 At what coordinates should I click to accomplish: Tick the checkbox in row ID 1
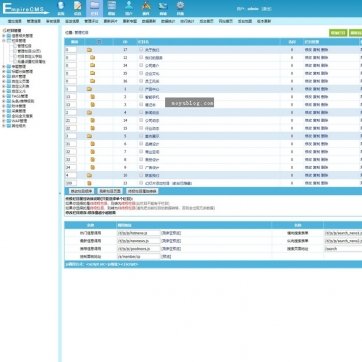point(141,89)
